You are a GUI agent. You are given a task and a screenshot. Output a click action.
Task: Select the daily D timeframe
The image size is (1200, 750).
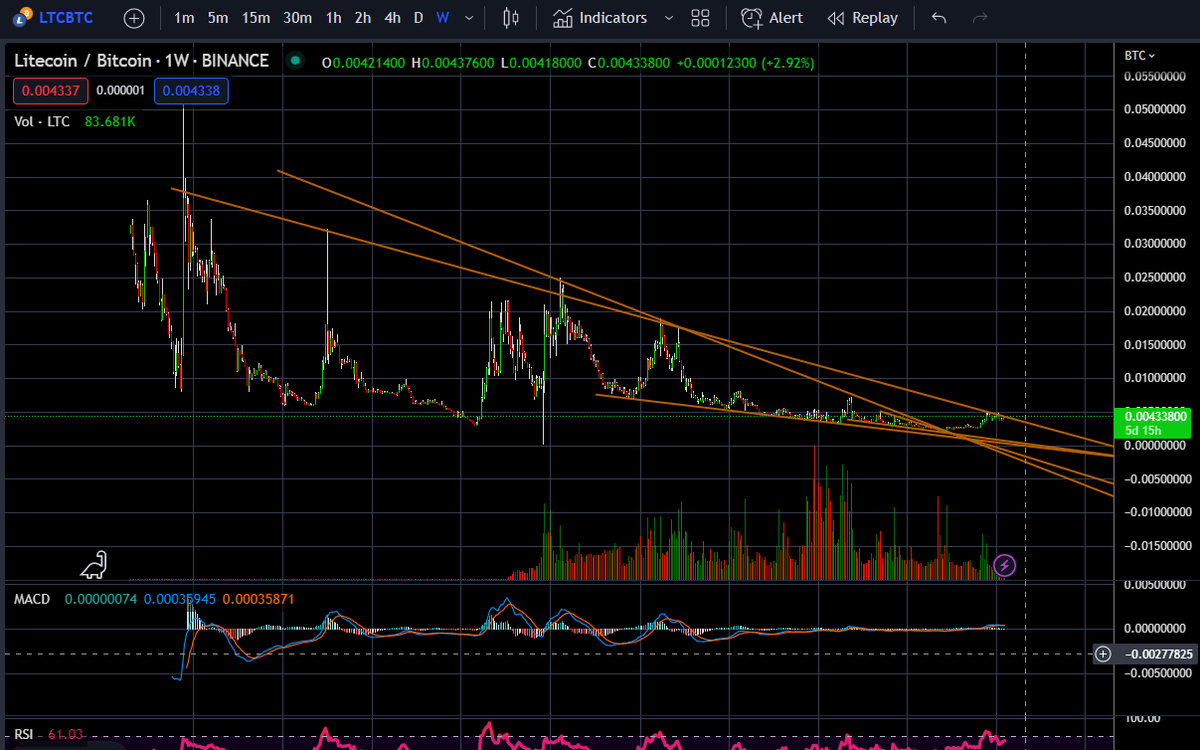pyautogui.click(x=418, y=18)
